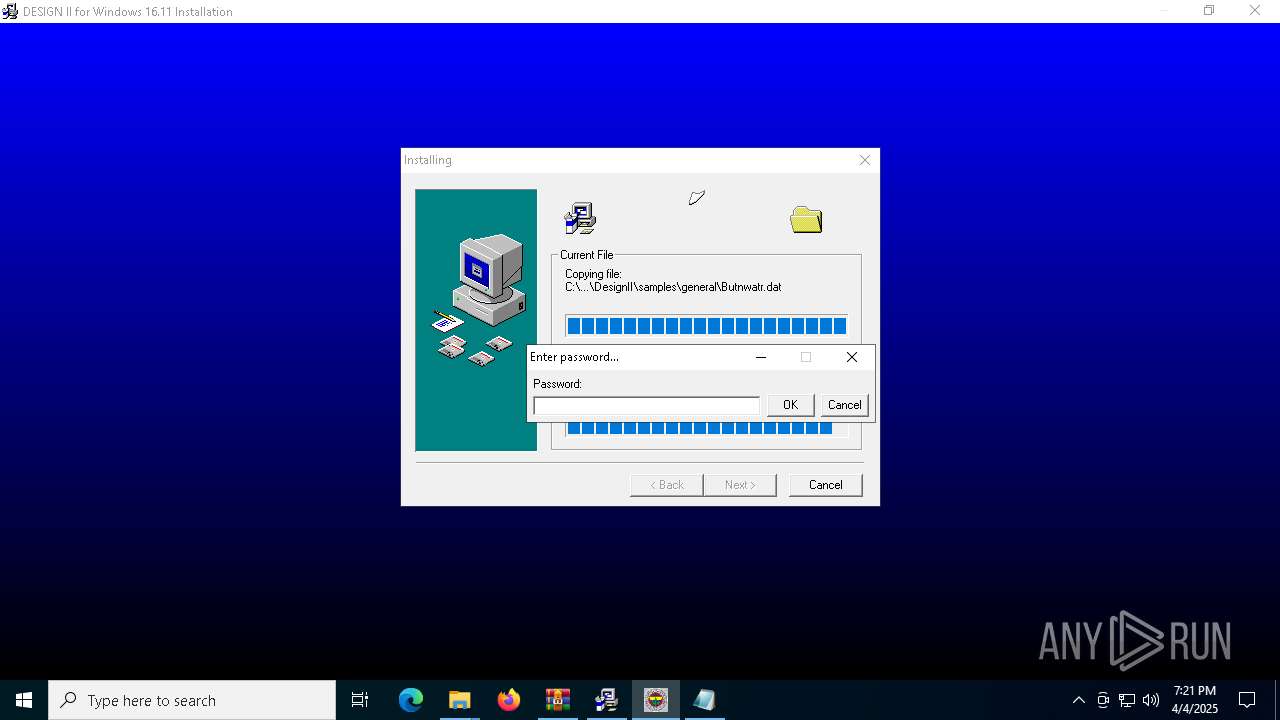The width and height of the screenshot is (1280, 720).
Task: Minimize the Enter password dialog
Action: click(761, 357)
